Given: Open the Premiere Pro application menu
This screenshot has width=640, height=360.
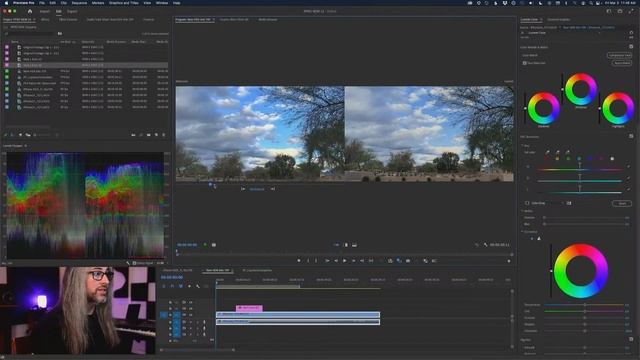Looking at the screenshot, I should [x=23, y=3].
